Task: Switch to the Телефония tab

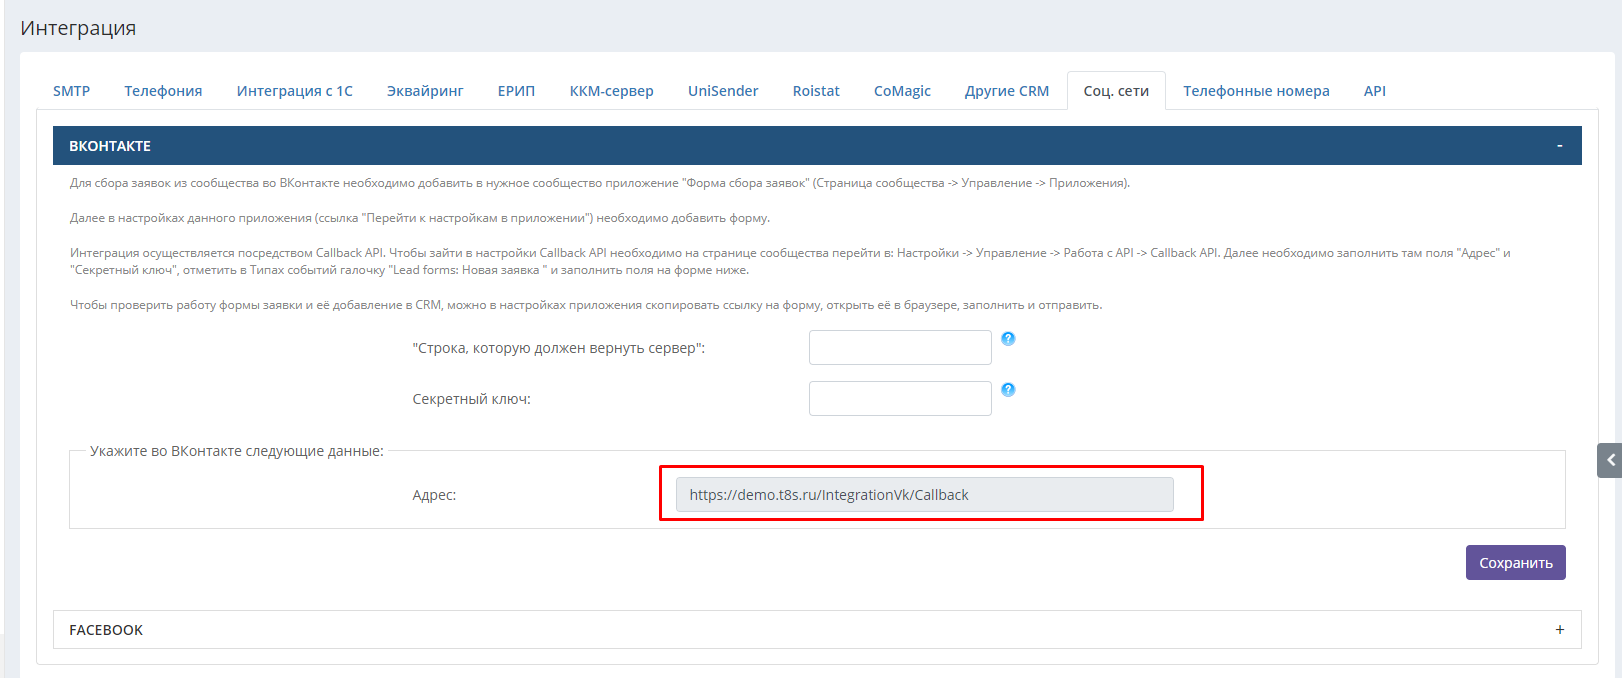Action: (x=163, y=91)
